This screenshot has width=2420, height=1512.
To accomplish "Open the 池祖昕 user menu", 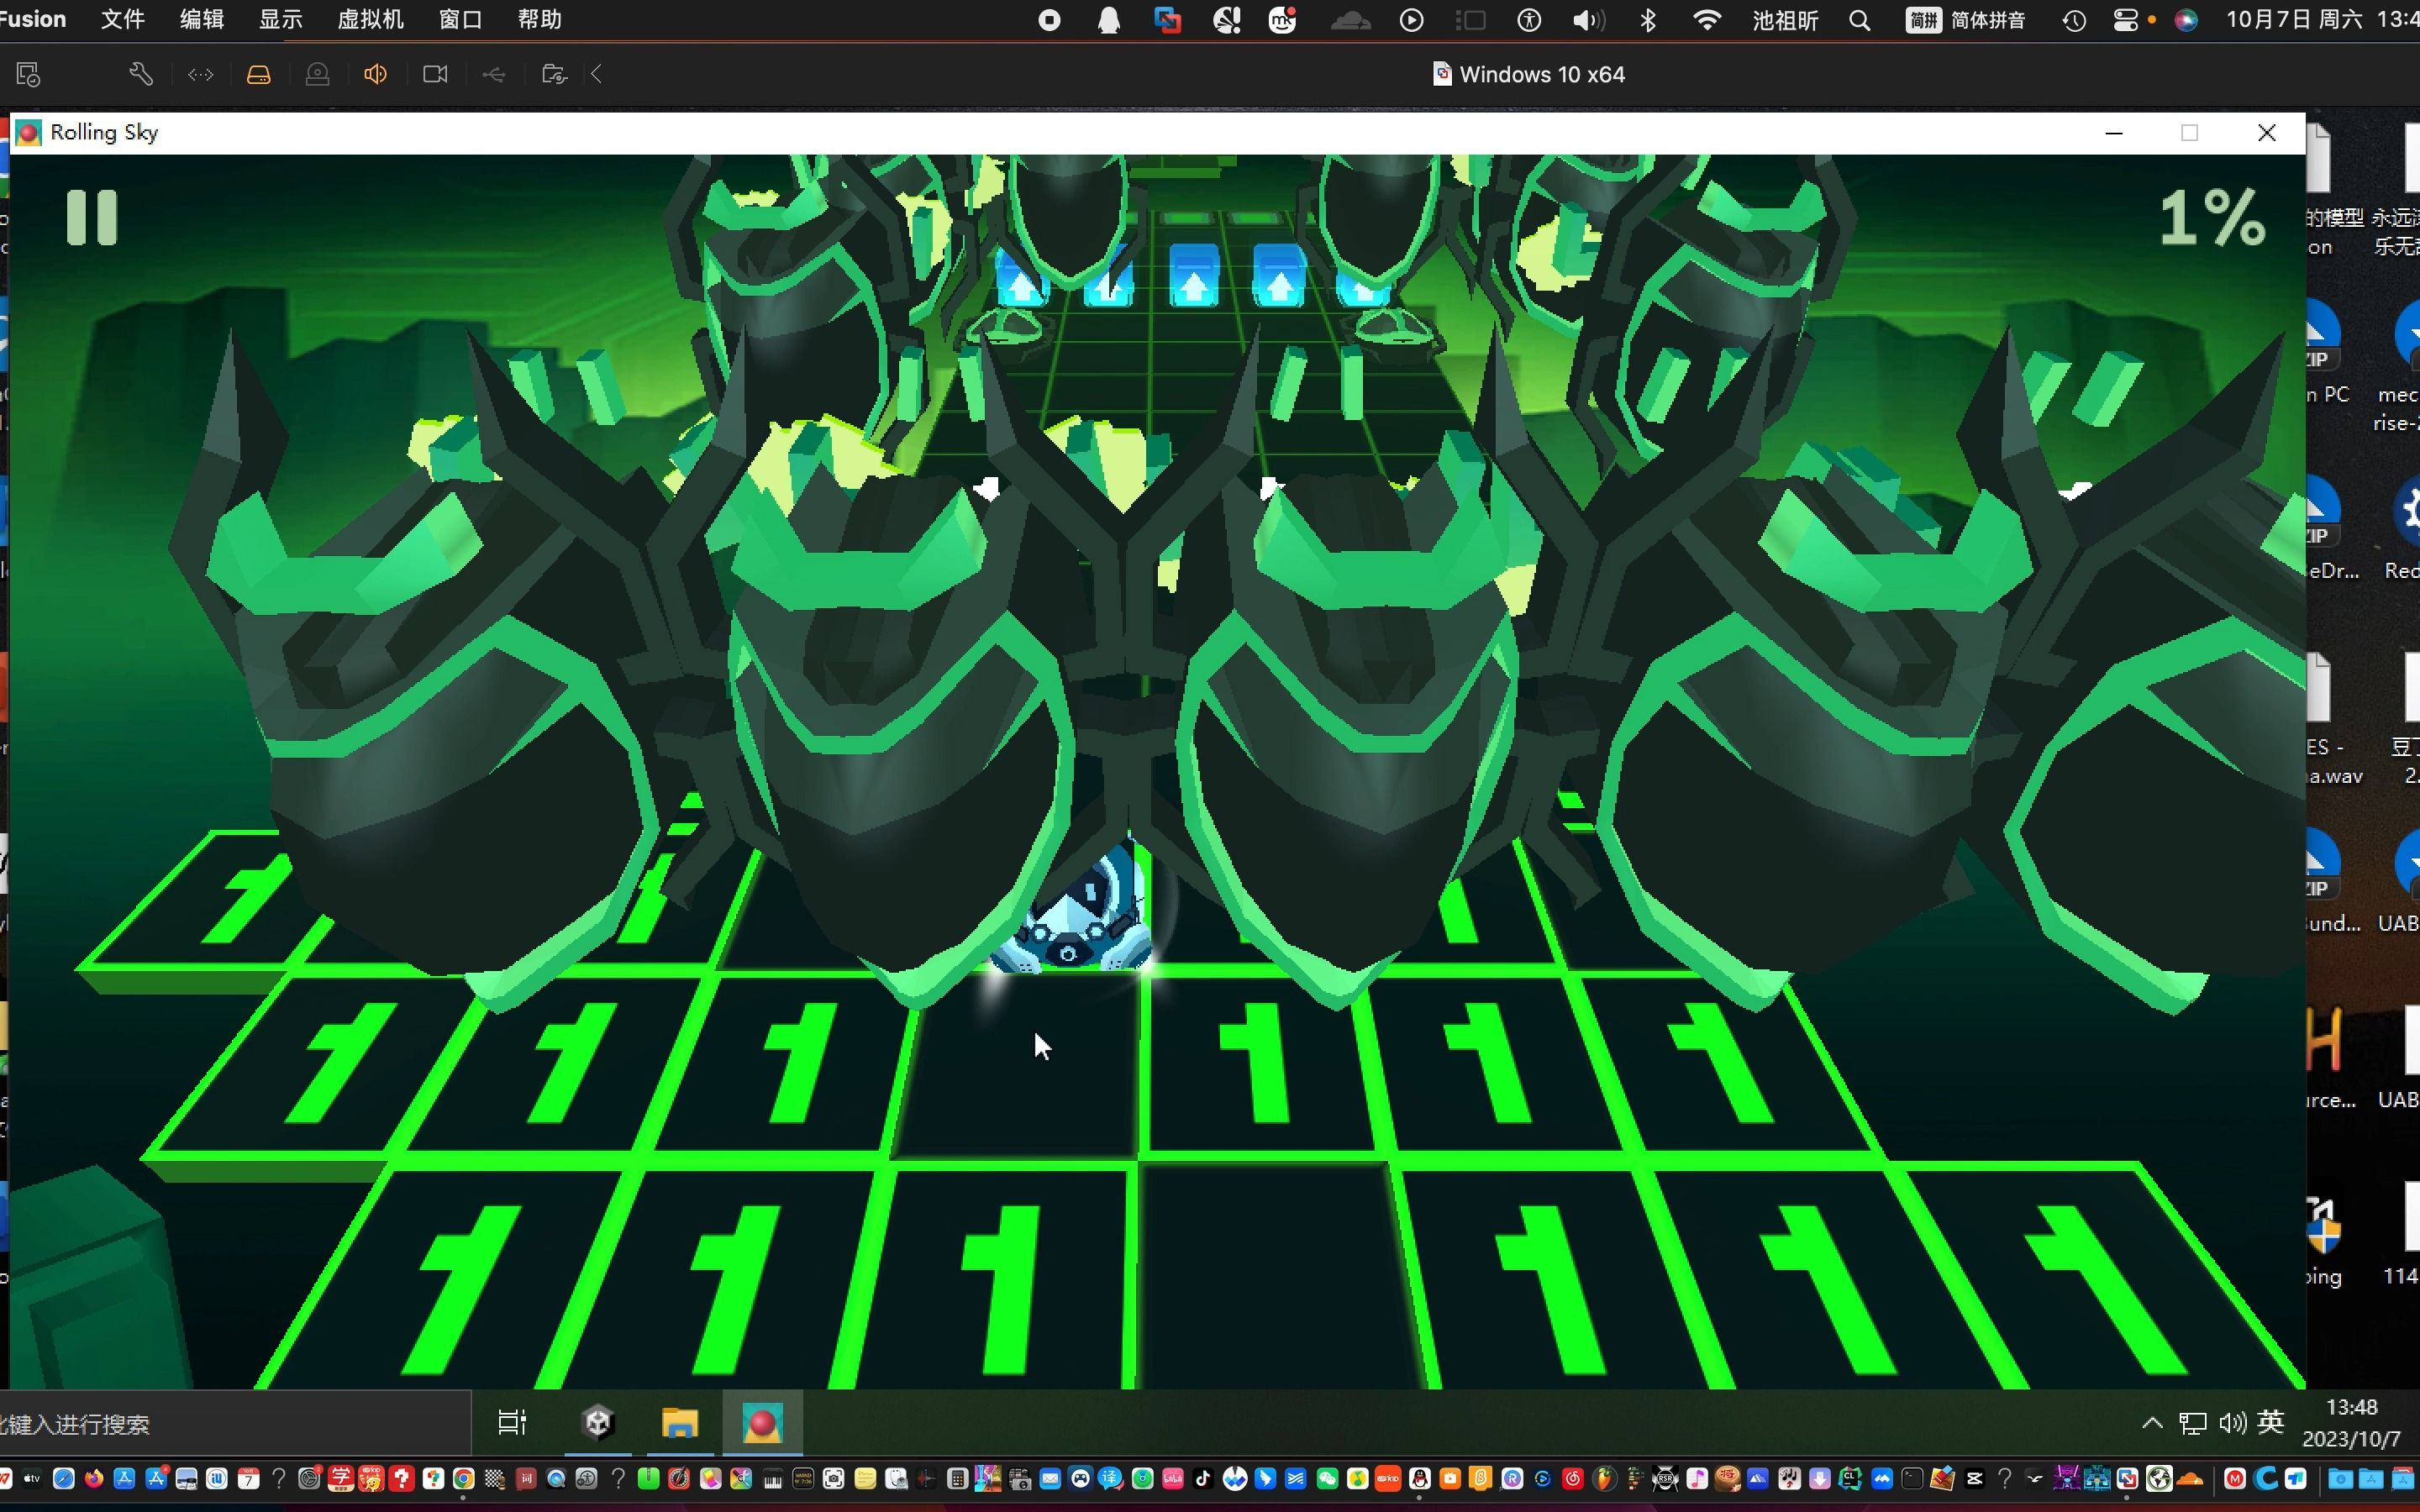I will pyautogui.click(x=1785, y=20).
